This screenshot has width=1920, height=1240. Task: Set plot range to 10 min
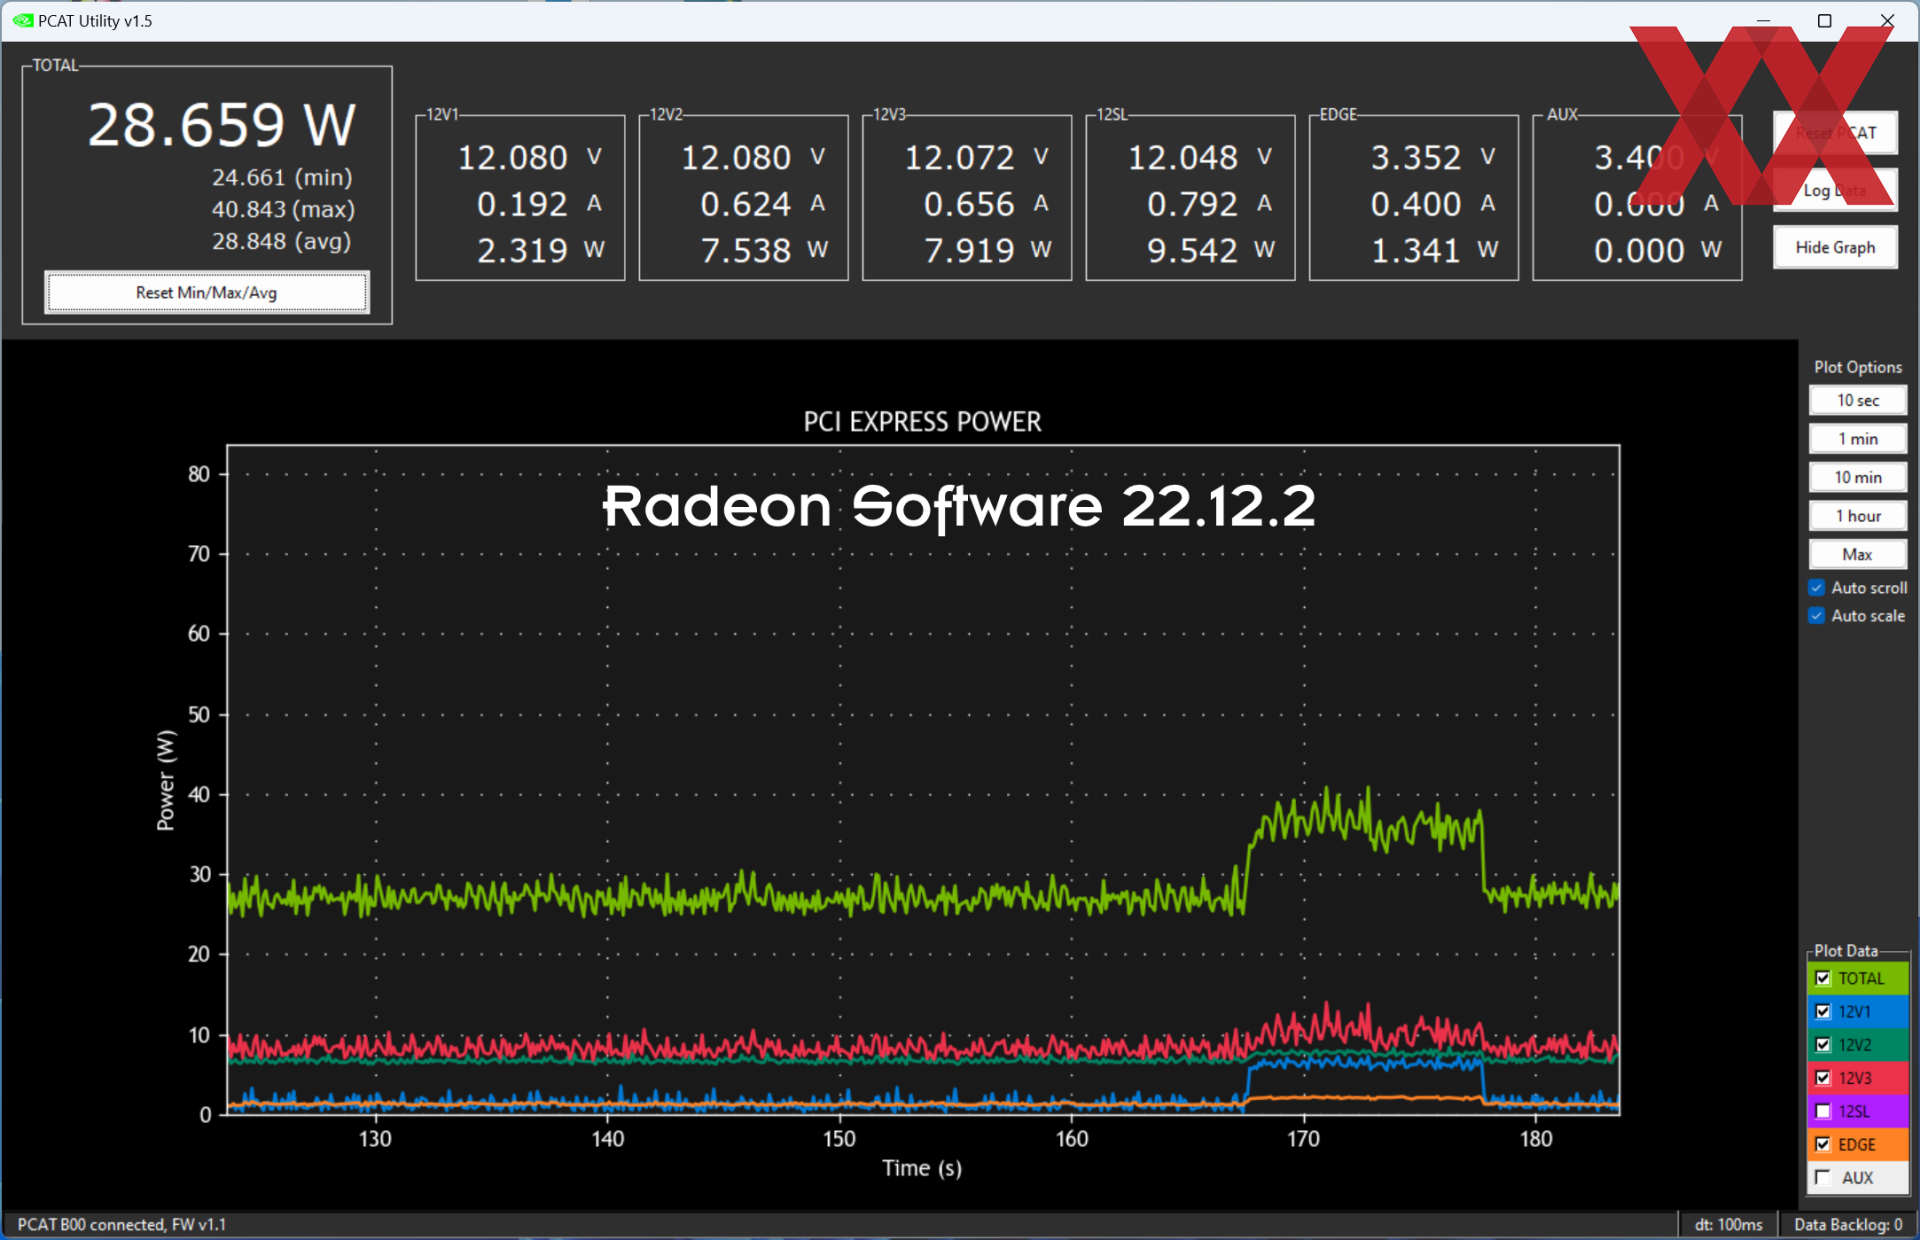[x=1857, y=477]
